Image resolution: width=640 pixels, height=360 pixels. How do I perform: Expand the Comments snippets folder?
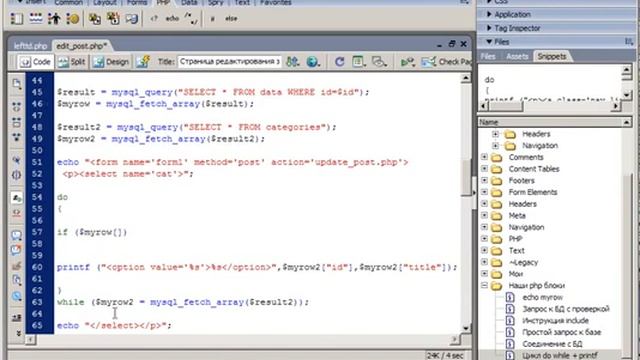484,157
